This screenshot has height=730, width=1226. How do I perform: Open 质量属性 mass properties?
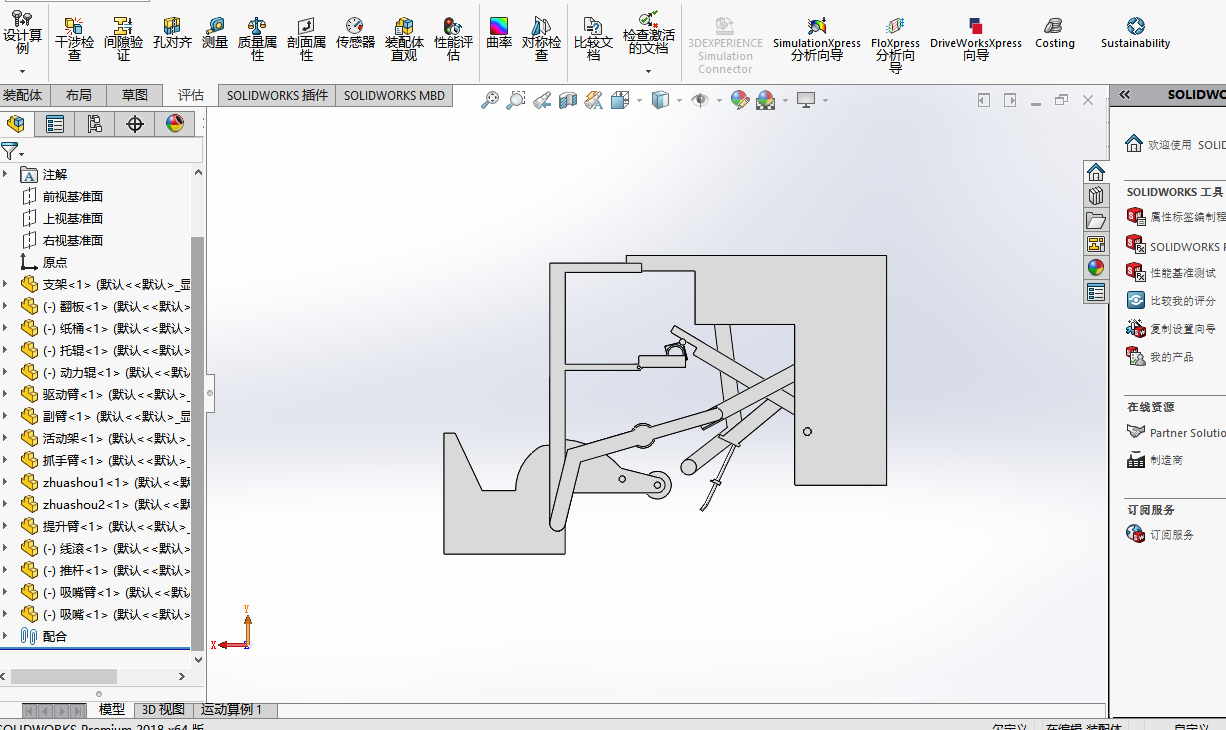pyautogui.click(x=257, y=38)
